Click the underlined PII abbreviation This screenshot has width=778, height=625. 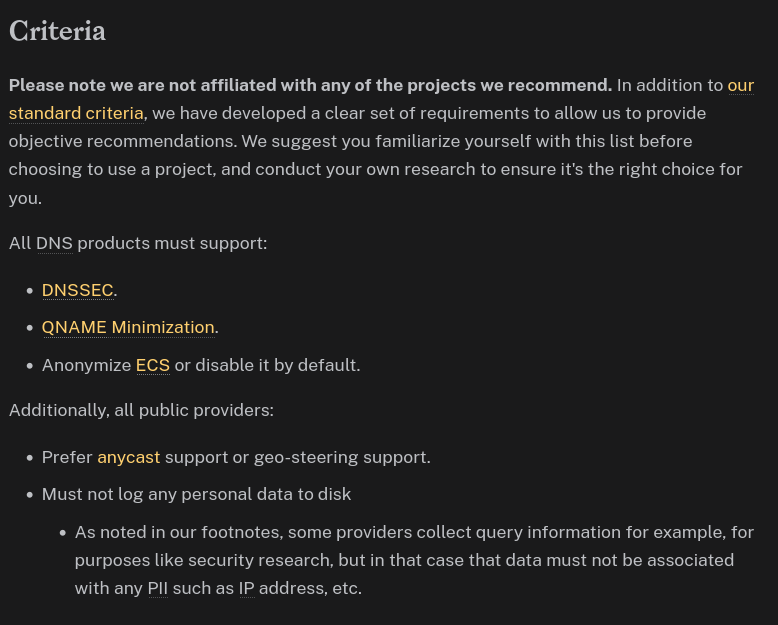pyautogui.click(x=157, y=588)
